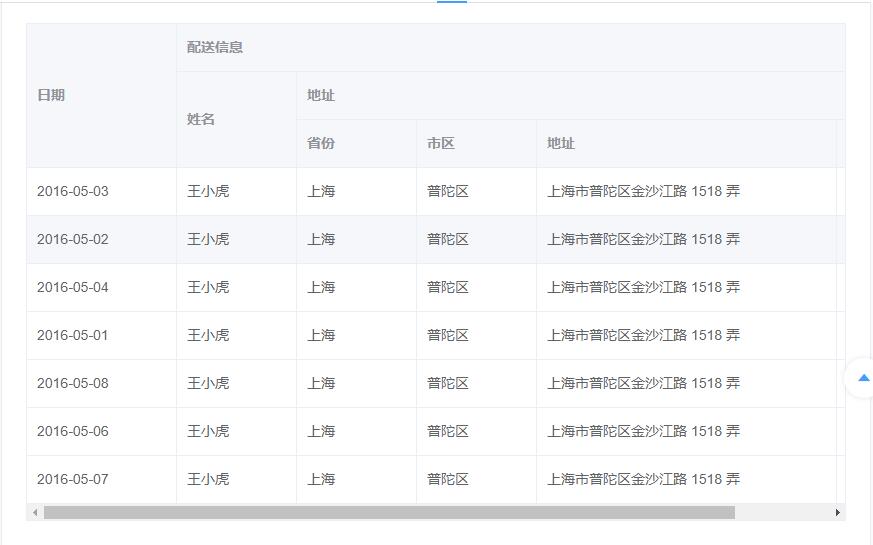Click 上海 province in the 2016-05-06 row
The image size is (873, 545).
pyautogui.click(x=321, y=431)
